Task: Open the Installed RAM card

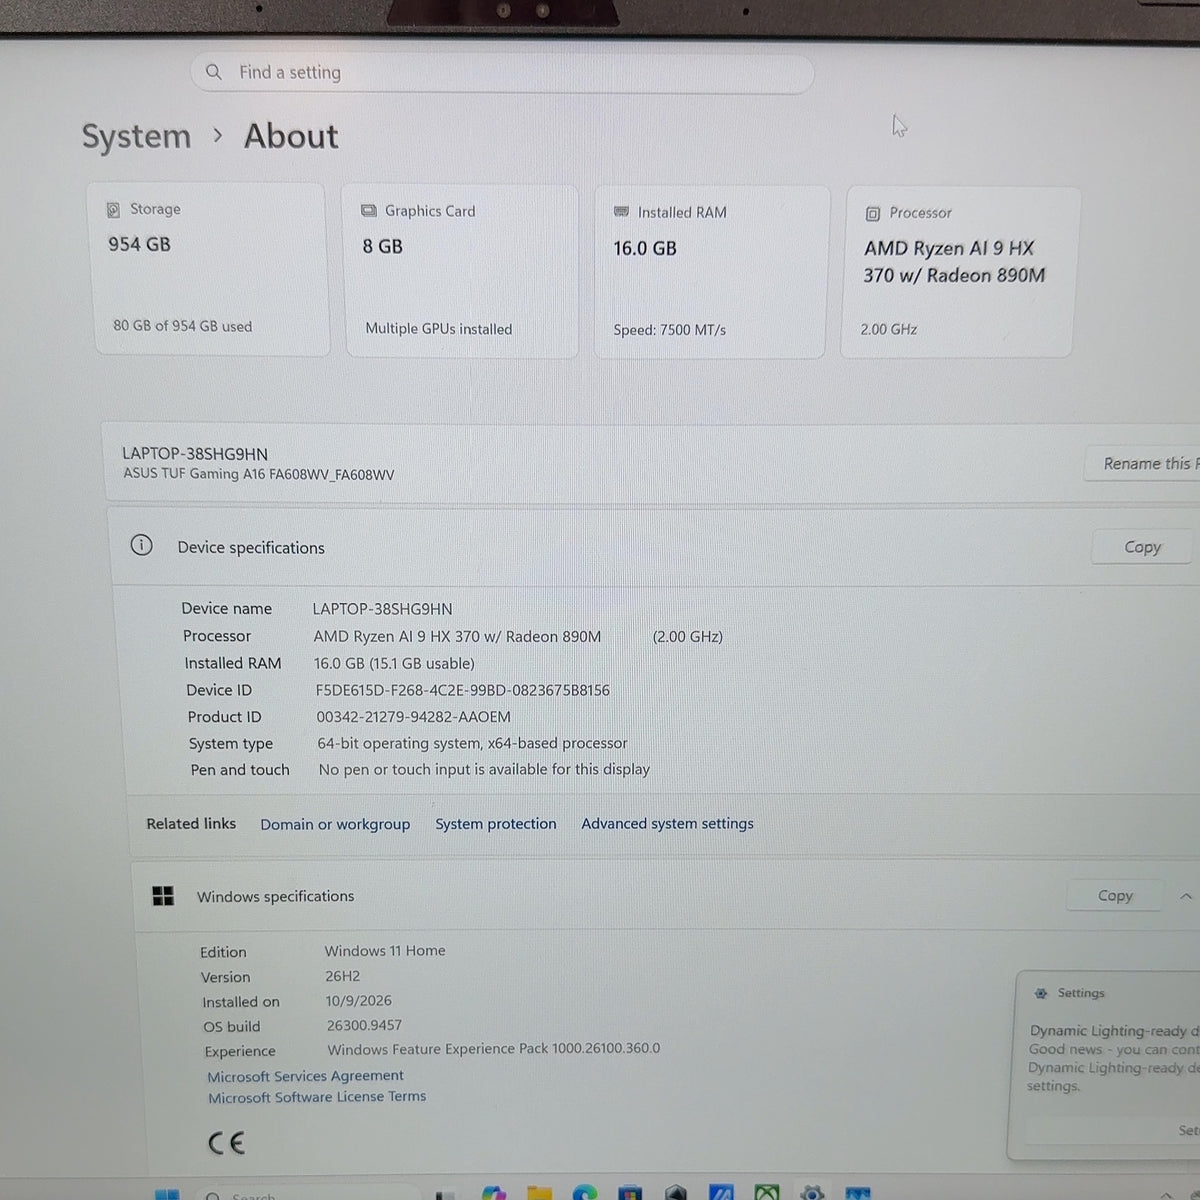Action: click(x=710, y=272)
